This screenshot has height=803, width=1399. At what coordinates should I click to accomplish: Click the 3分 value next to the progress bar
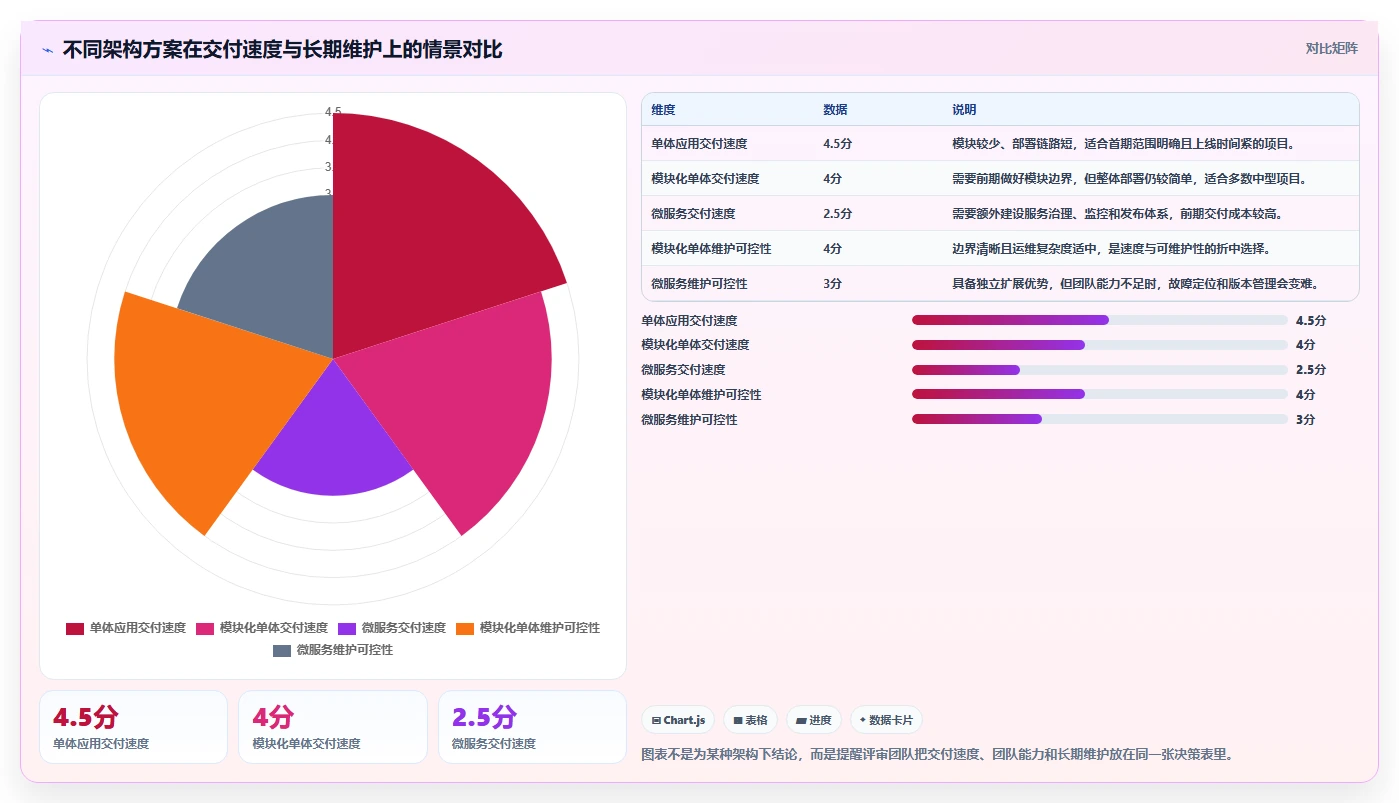point(1305,420)
